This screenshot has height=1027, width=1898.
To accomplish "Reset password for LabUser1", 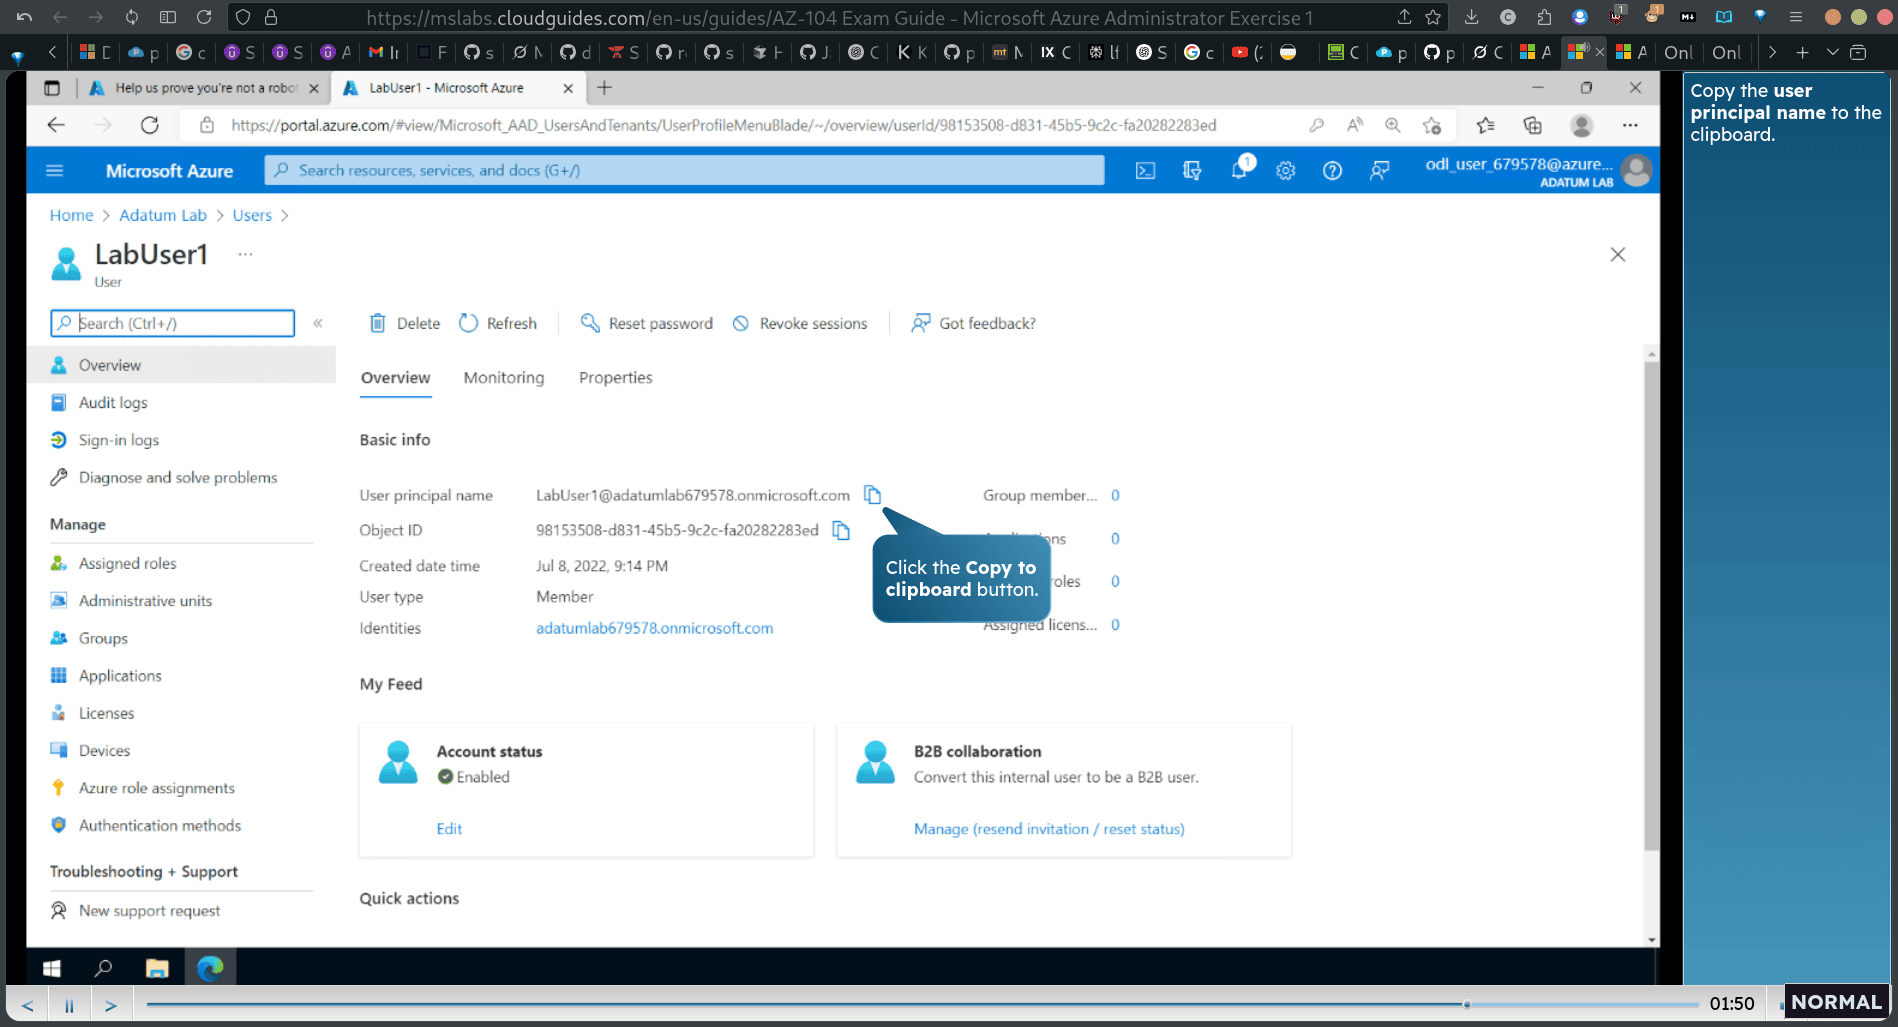I will 647,323.
